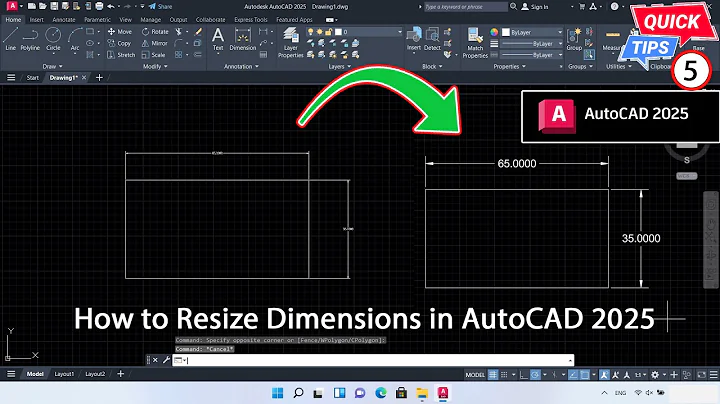Viewport: 720px width, 404px height.
Task: Click the Workspace switching gear icon
Action: click(655, 375)
